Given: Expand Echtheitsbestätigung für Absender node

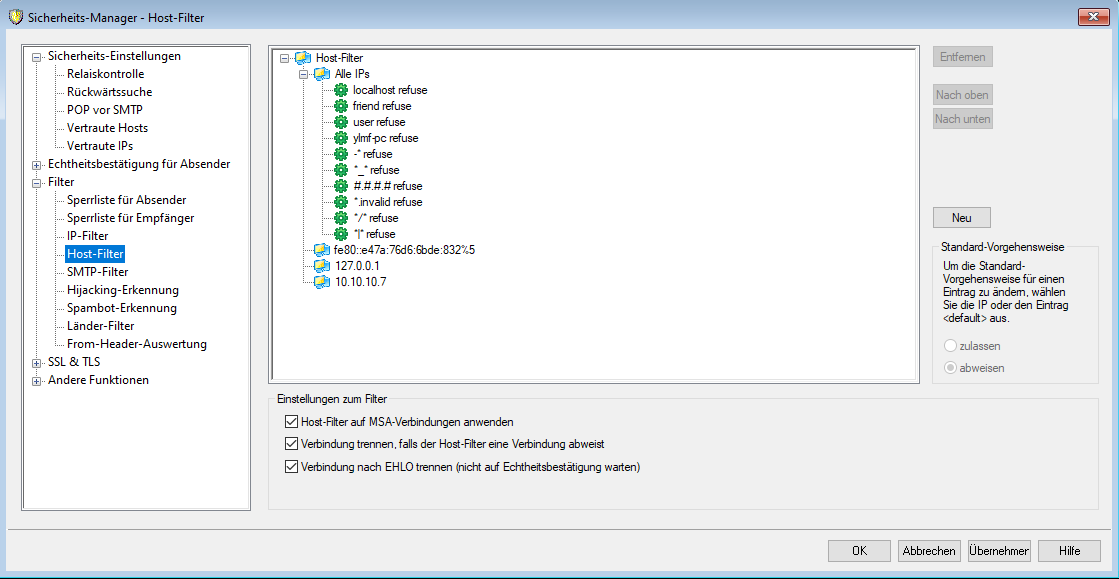Looking at the screenshot, I should [37, 165].
